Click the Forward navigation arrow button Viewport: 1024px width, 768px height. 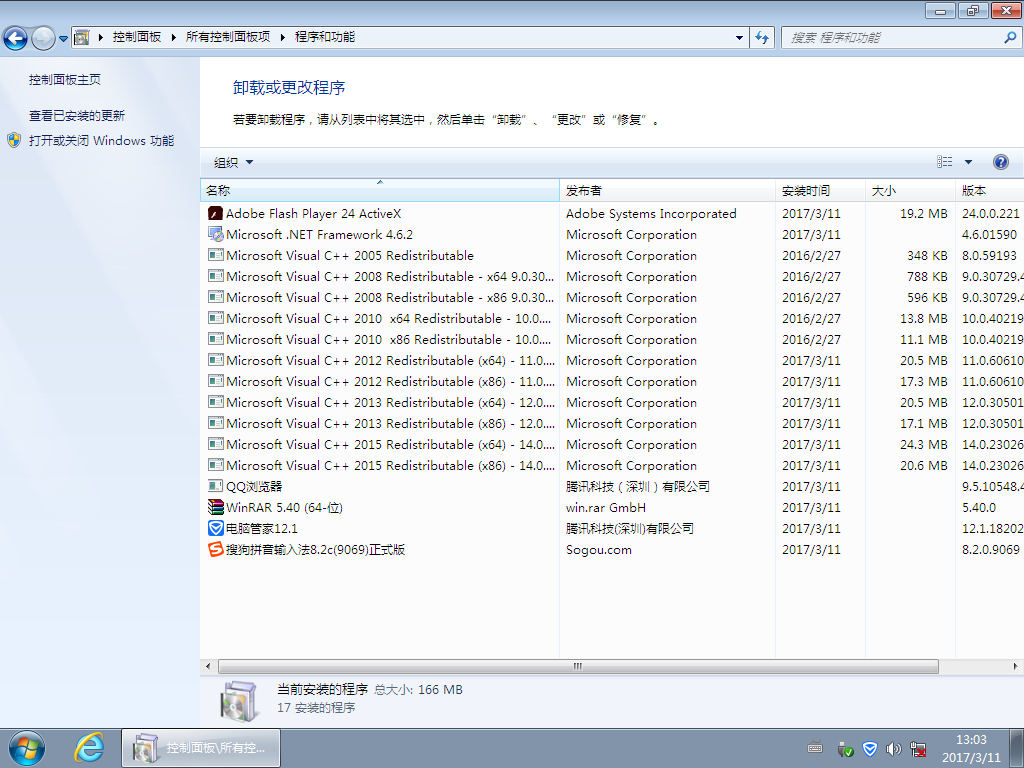click(x=43, y=38)
